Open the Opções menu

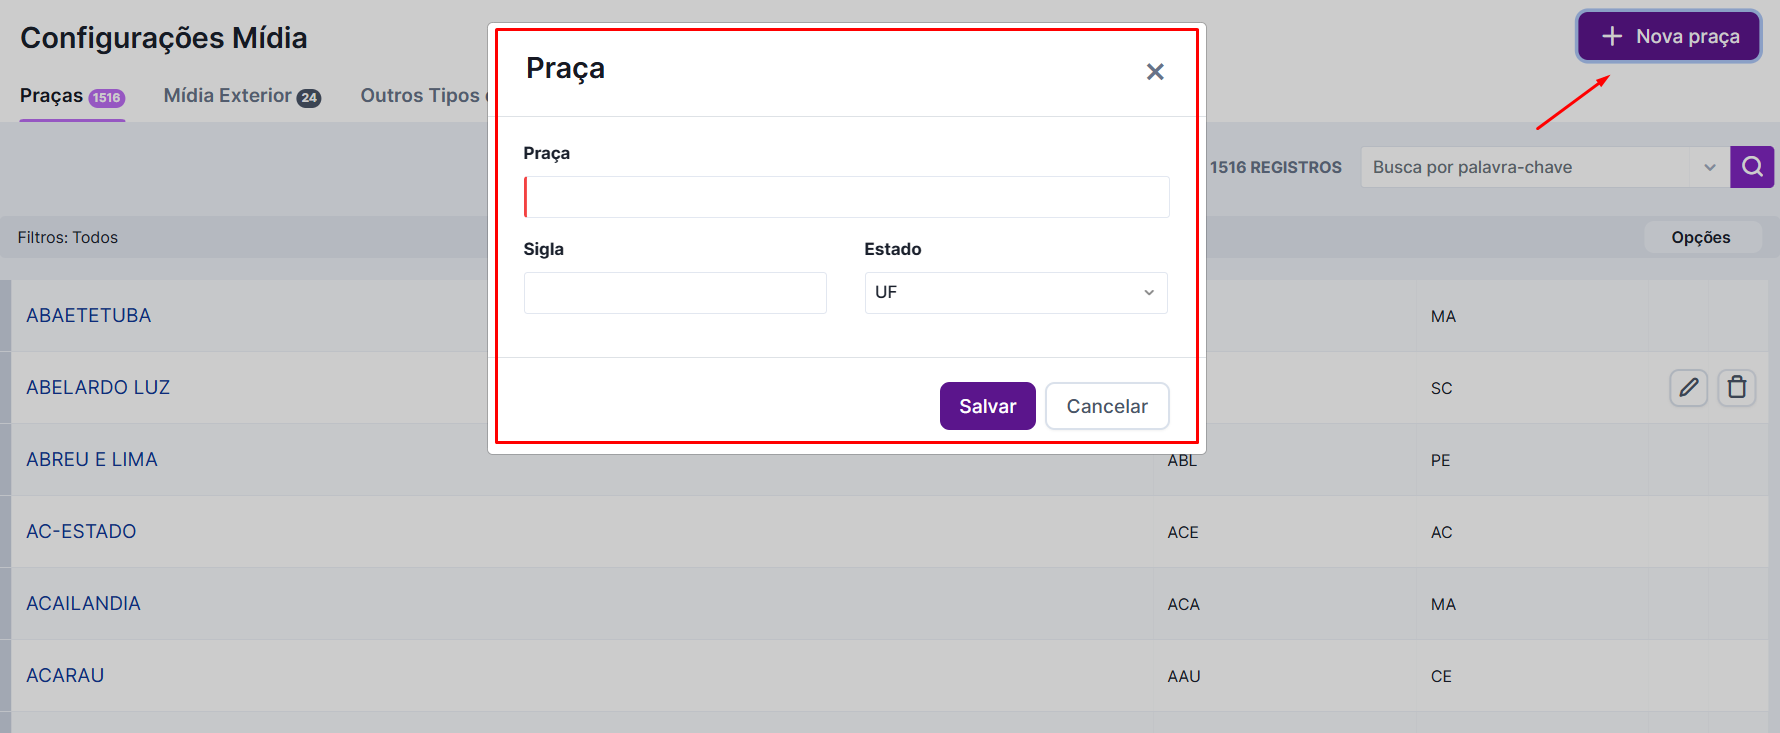(1700, 237)
